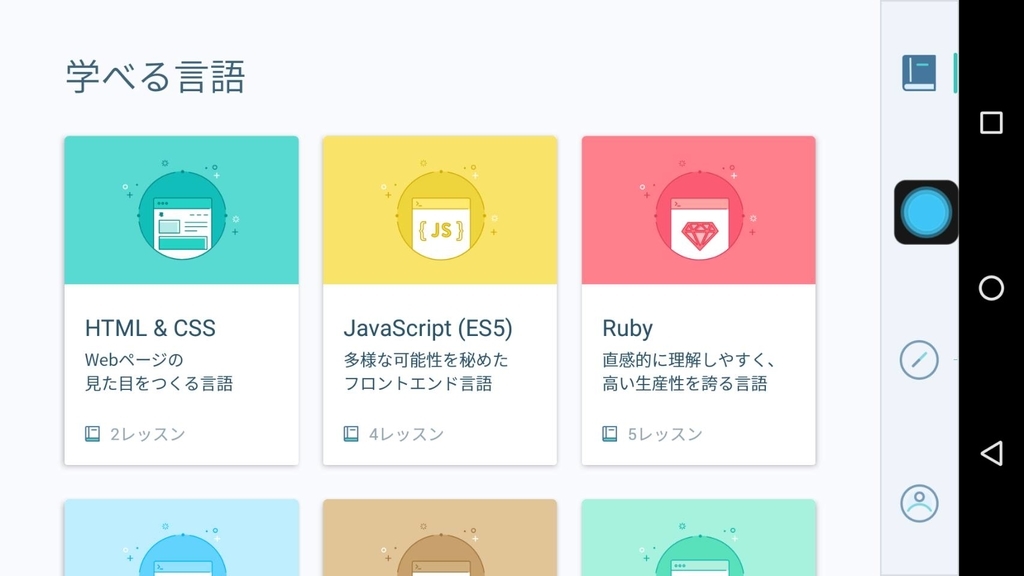1024x576 pixels.
Task: Click the Ruby gem icon illustration
Action: tap(699, 216)
